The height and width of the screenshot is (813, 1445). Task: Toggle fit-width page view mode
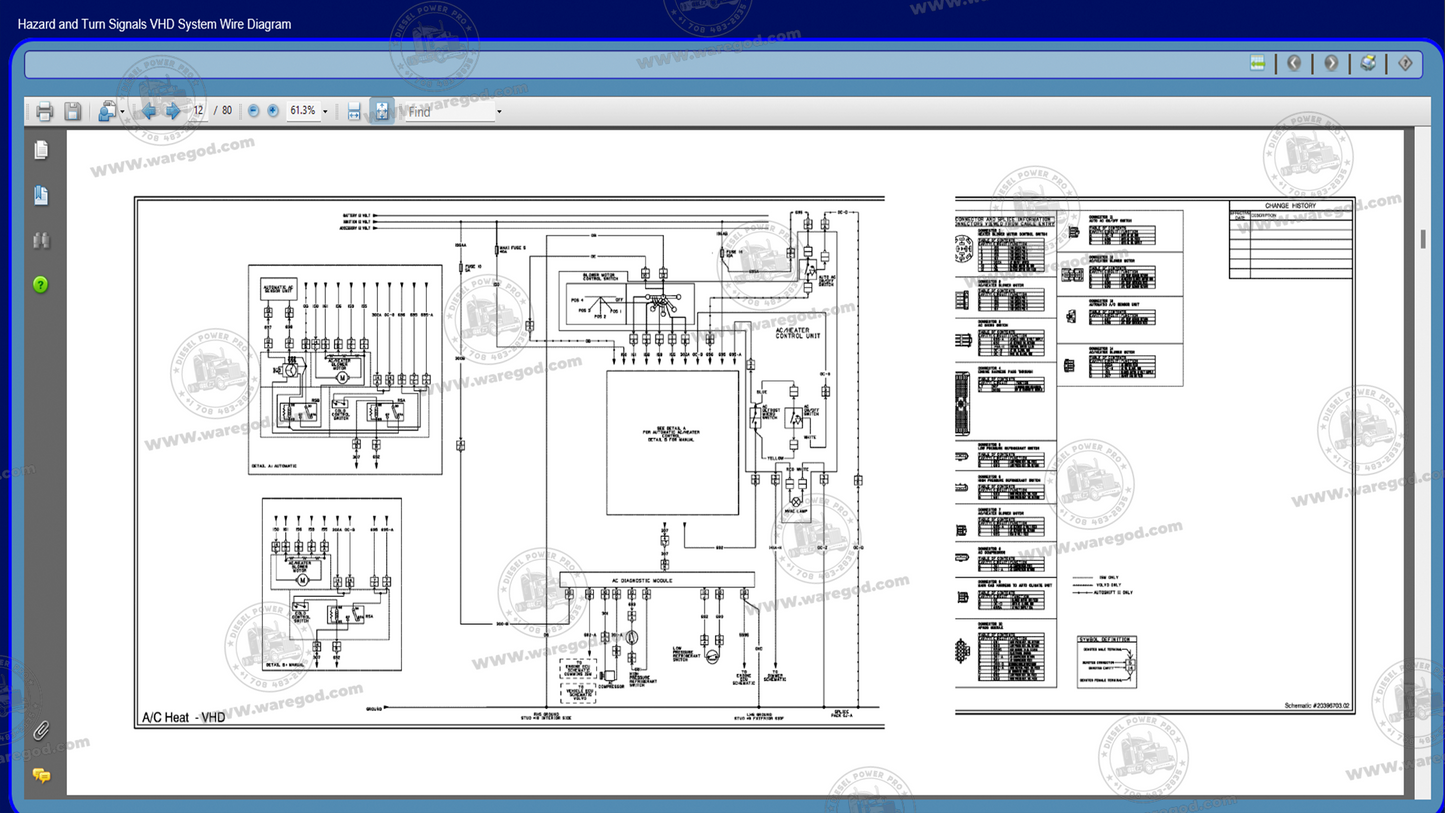pyautogui.click(x=353, y=111)
